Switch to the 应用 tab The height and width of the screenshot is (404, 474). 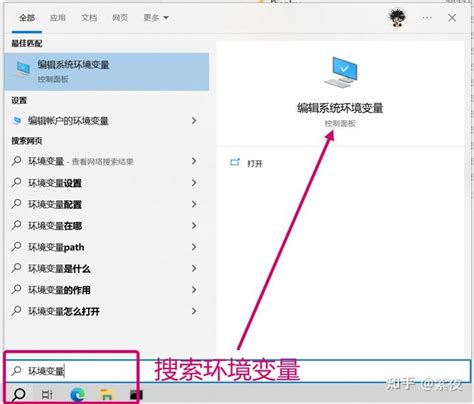tap(58, 18)
